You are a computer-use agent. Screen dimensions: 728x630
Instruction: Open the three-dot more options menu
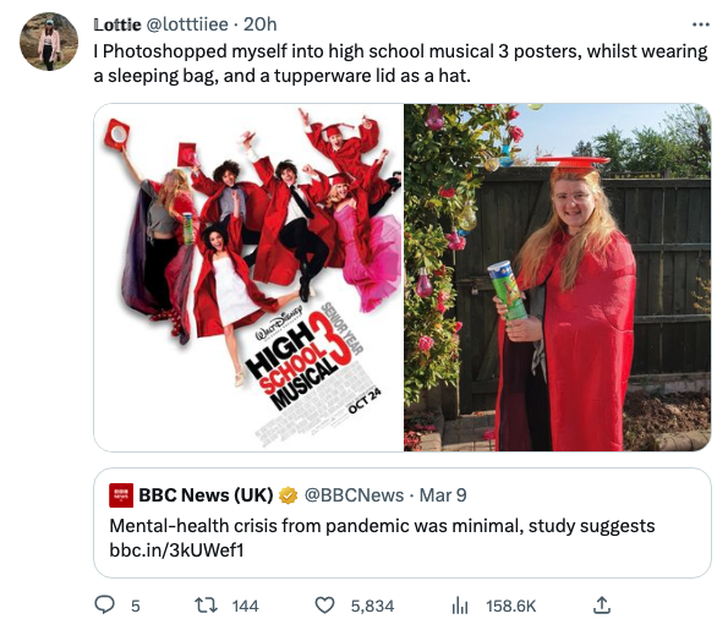[x=699, y=24]
